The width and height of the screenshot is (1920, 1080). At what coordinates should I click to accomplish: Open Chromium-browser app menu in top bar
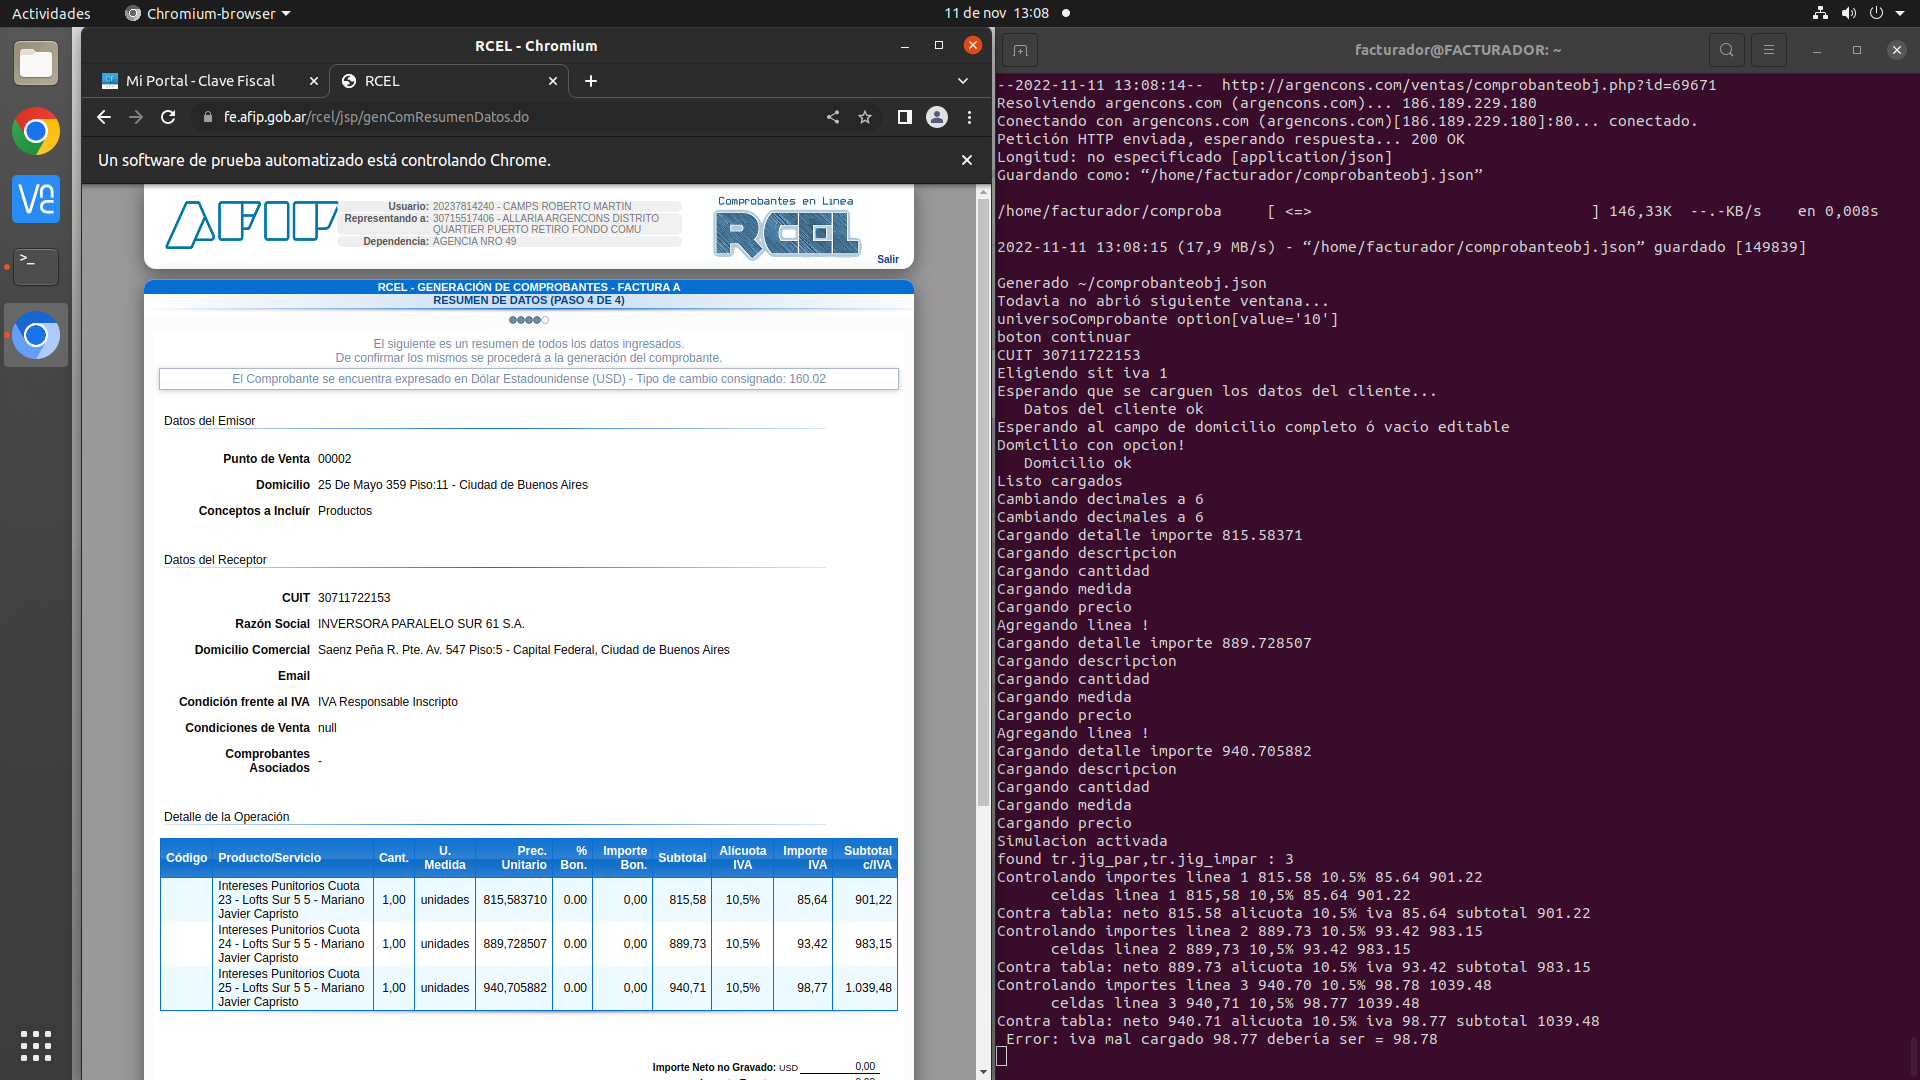pos(208,13)
